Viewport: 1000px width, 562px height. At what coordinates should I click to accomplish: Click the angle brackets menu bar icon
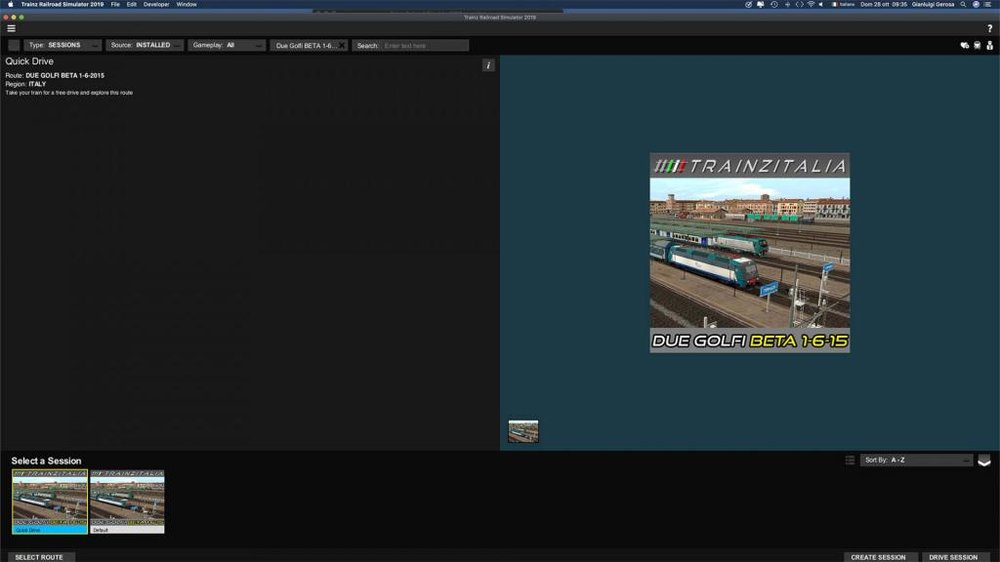[x=799, y=4]
